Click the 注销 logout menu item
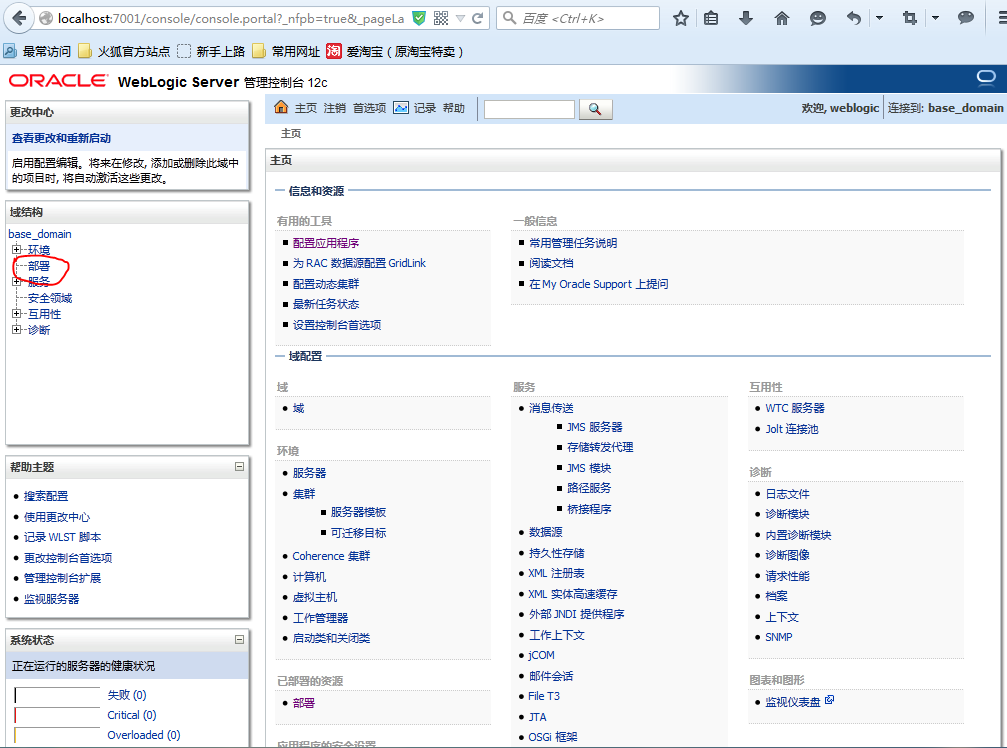The height and width of the screenshot is (748, 1007). click(335, 108)
